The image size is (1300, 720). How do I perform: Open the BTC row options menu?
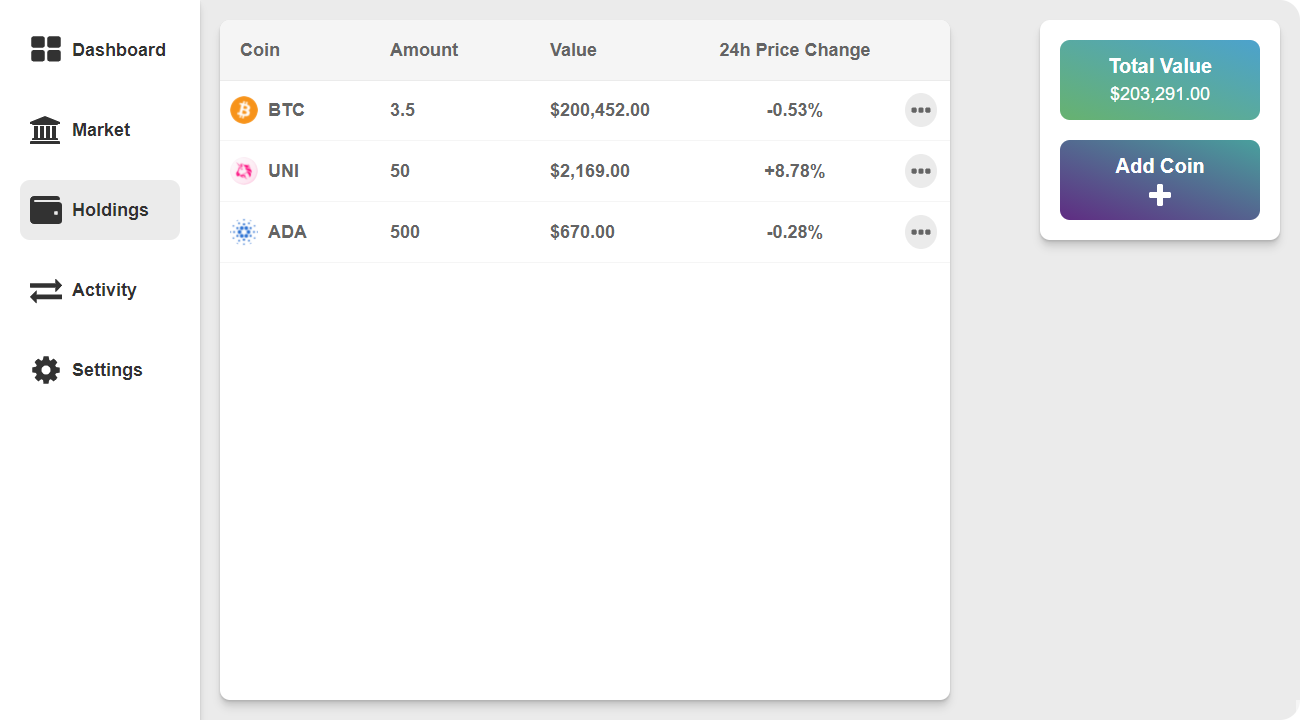coord(920,110)
